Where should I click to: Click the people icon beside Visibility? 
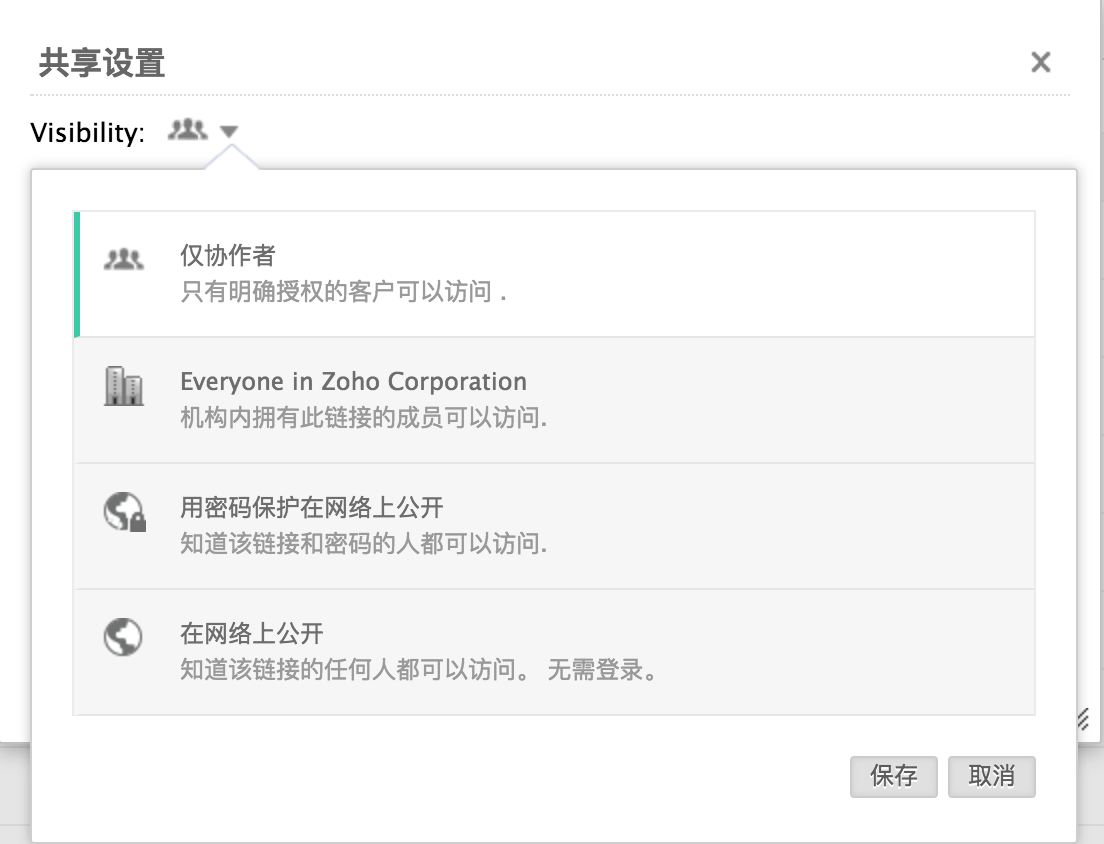click(x=187, y=130)
